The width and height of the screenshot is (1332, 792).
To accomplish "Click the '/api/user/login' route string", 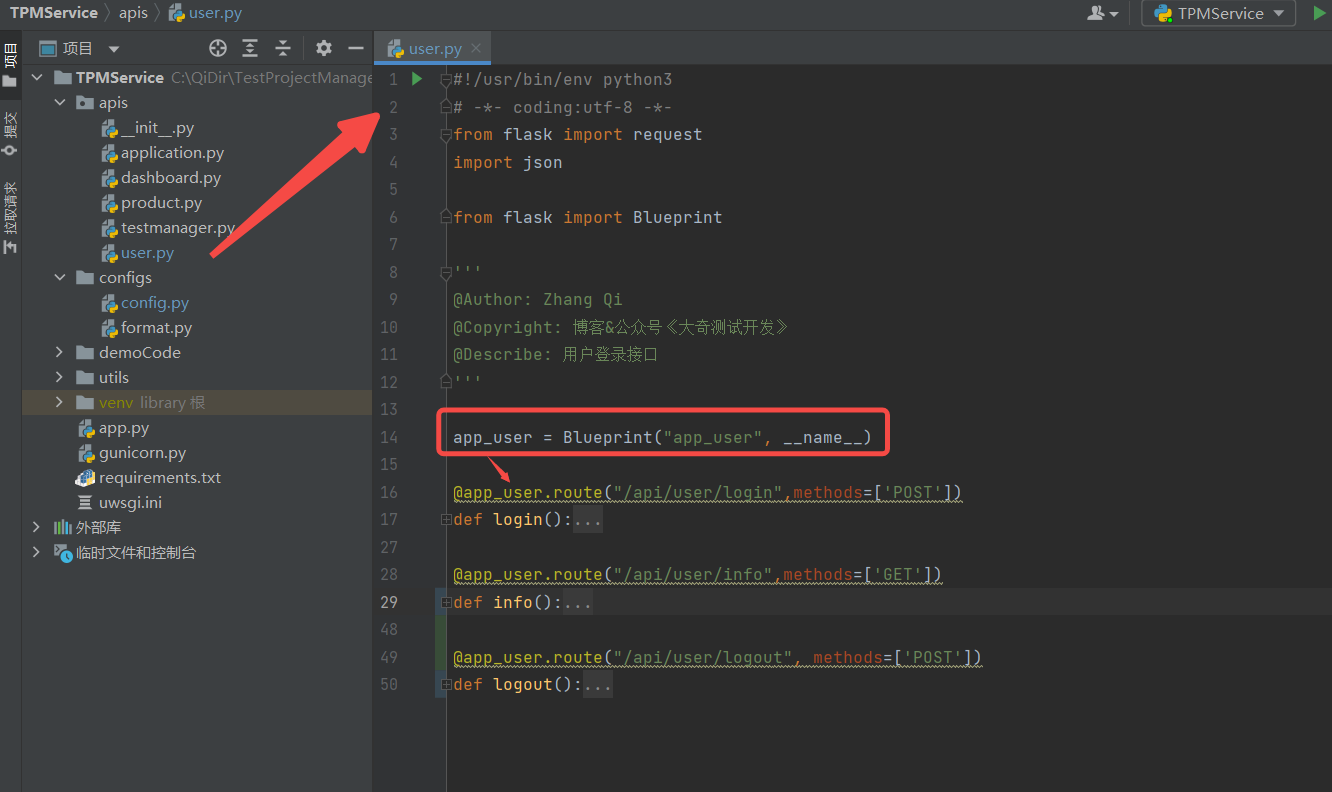I will (696, 492).
